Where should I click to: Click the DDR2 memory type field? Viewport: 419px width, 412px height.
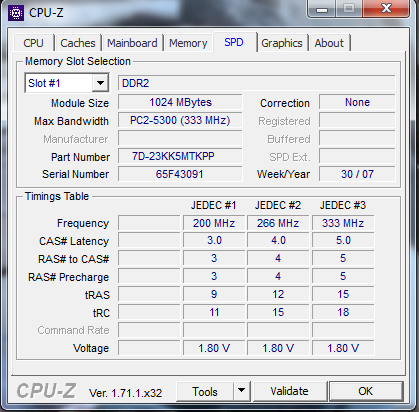tap(256, 83)
